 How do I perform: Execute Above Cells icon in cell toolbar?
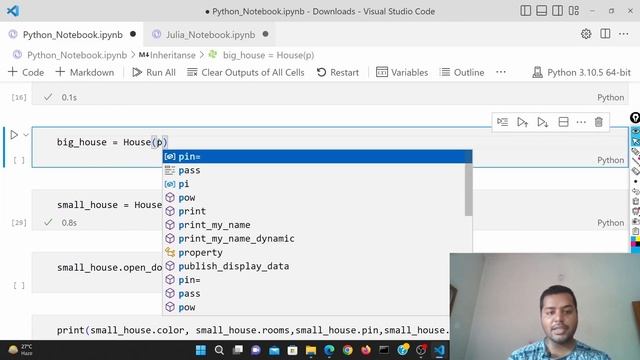pyautogui.click(x=522, y=122)
